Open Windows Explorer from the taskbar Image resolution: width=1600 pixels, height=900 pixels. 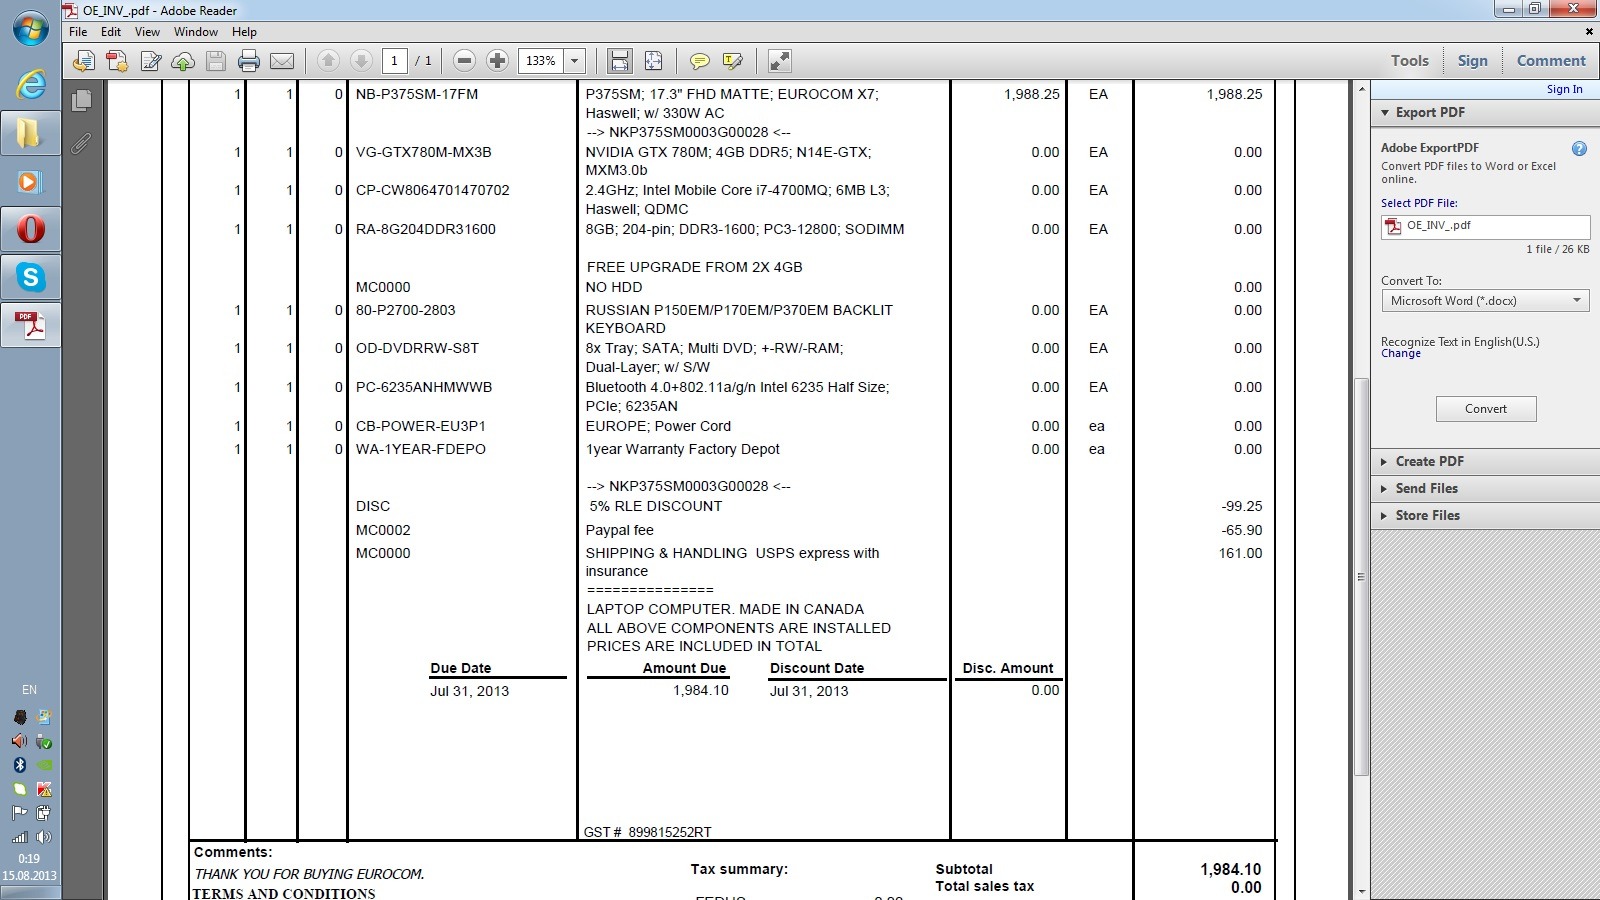30,133
